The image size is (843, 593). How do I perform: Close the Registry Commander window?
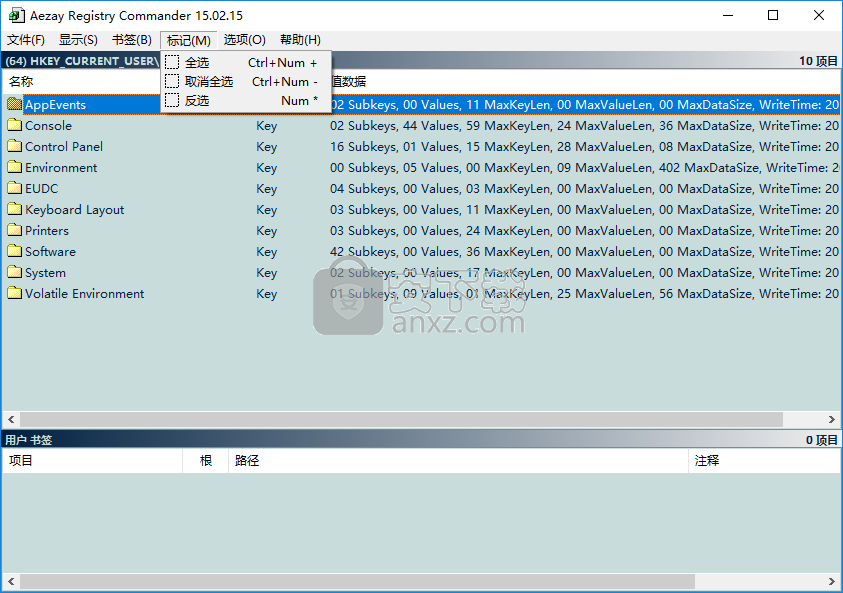tap(819, 15)
